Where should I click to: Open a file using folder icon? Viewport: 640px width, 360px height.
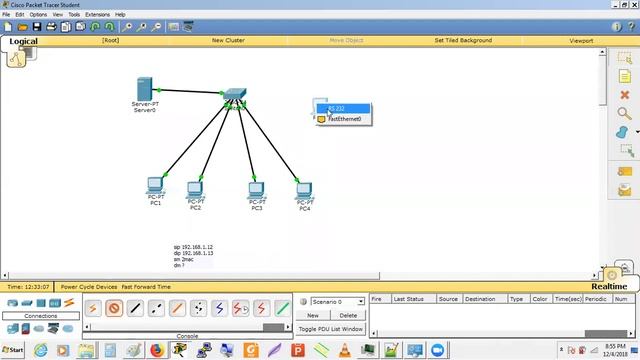tap(22, 27)
